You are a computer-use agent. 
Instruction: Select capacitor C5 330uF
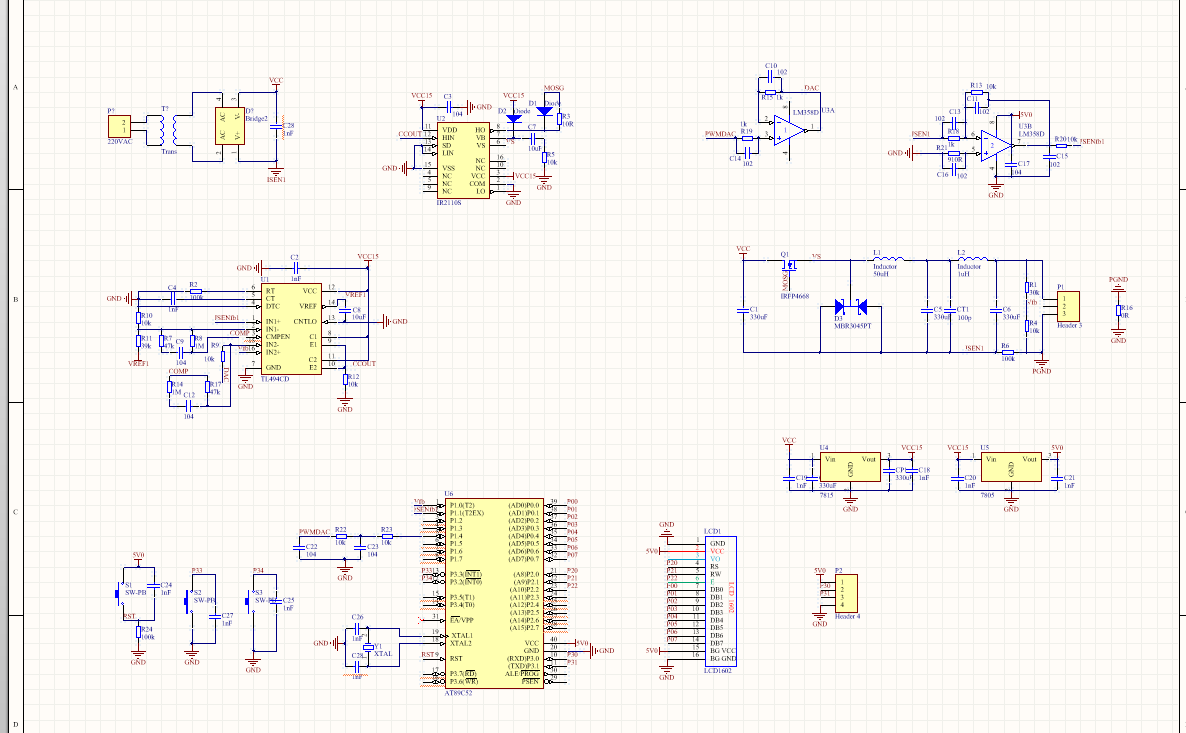tap(927, 310)
